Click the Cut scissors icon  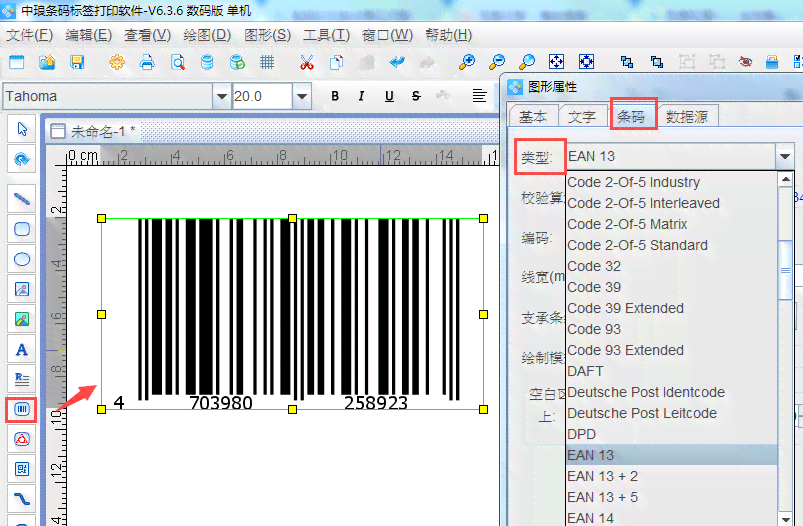pyautogui.click(x=306, y=62)
